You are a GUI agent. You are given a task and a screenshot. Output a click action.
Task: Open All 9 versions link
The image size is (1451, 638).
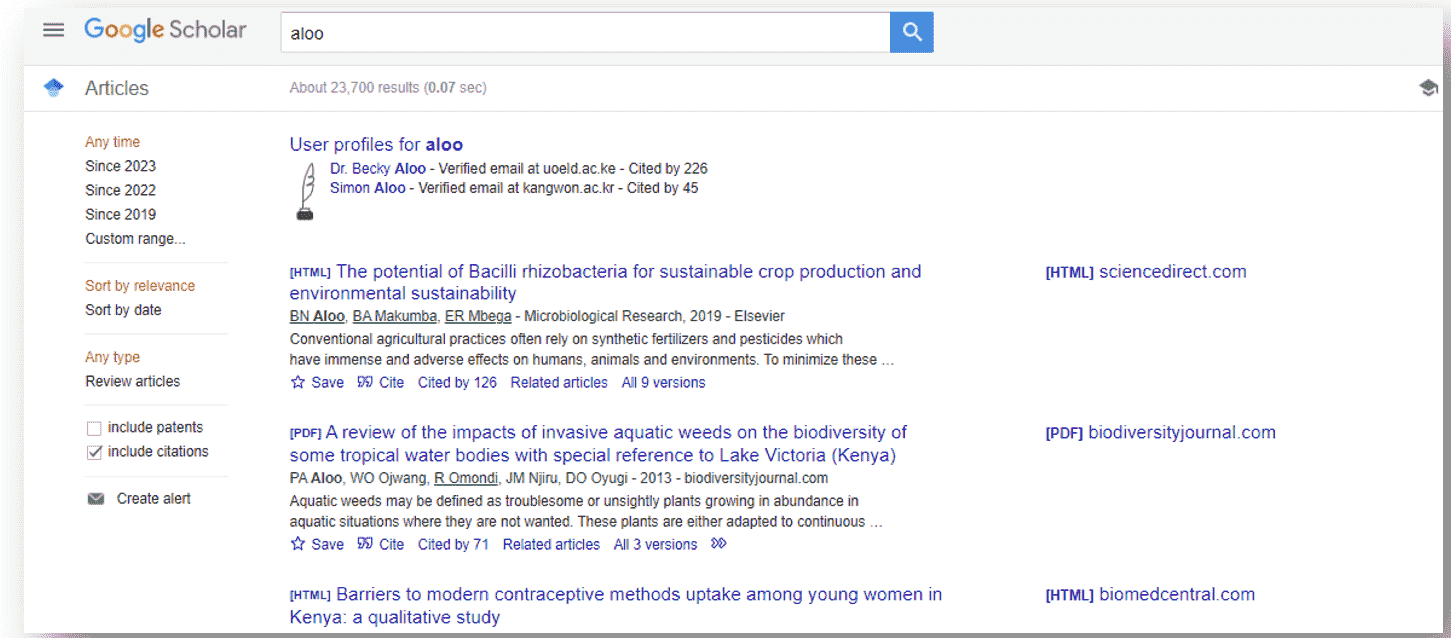click(x=663, y=382)
